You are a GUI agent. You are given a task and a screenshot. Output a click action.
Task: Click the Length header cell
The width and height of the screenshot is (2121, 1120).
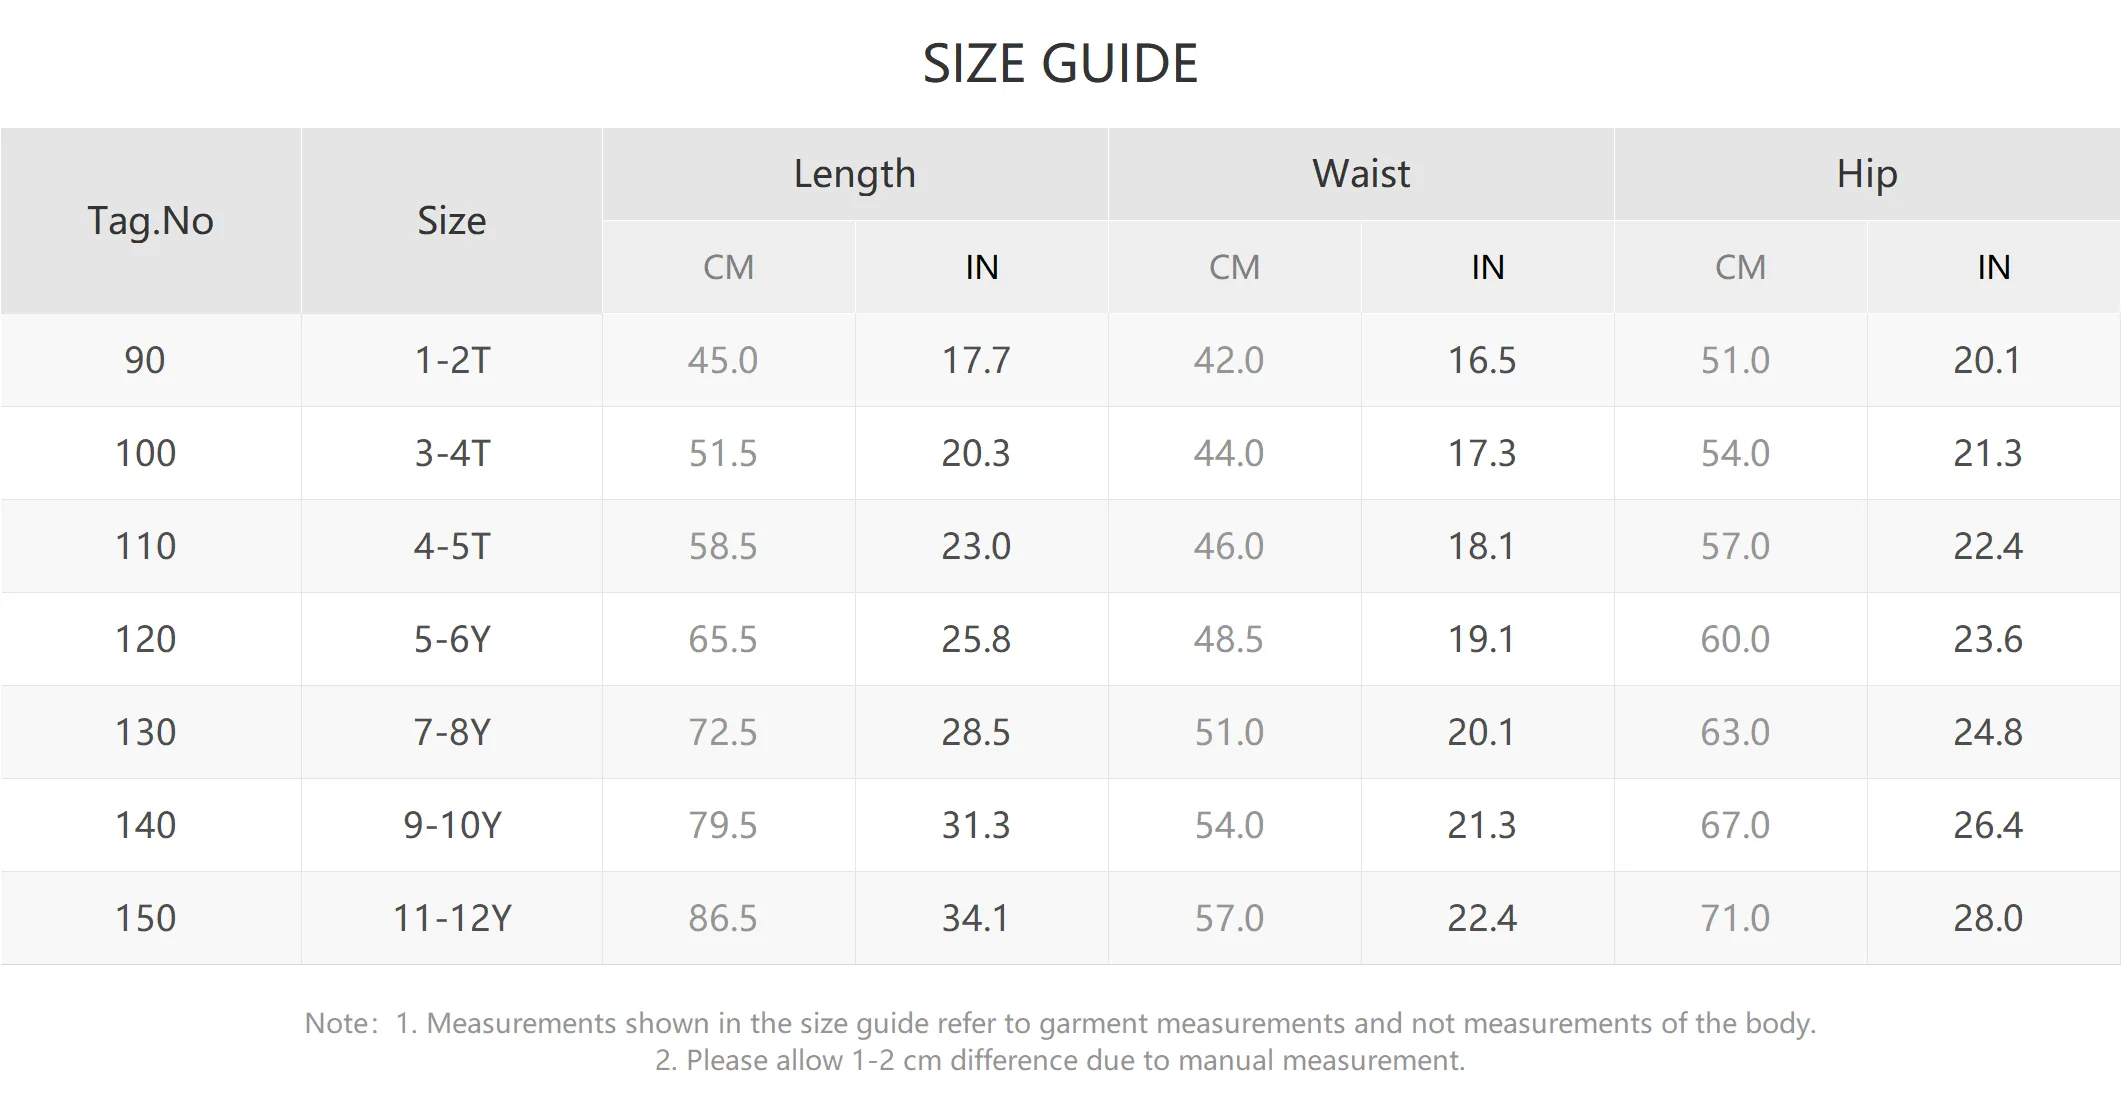pos(855,174)
